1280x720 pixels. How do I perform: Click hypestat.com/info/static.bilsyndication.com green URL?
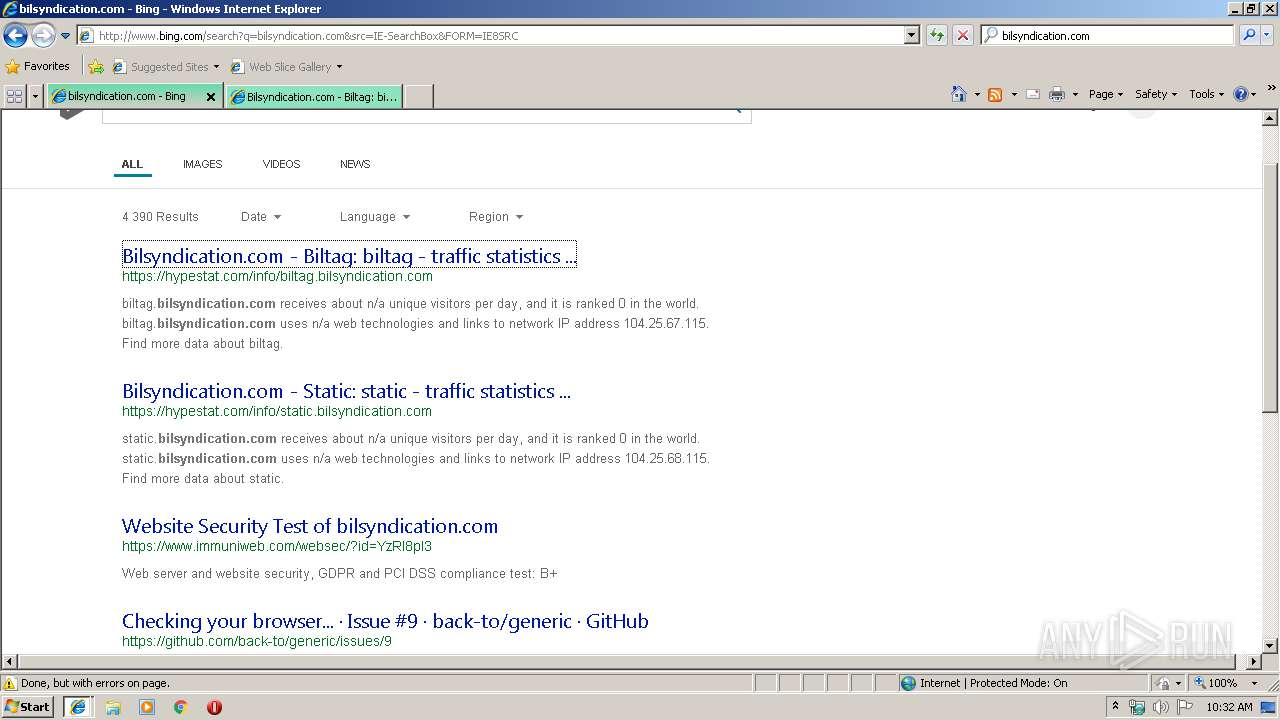coord(277,412)
